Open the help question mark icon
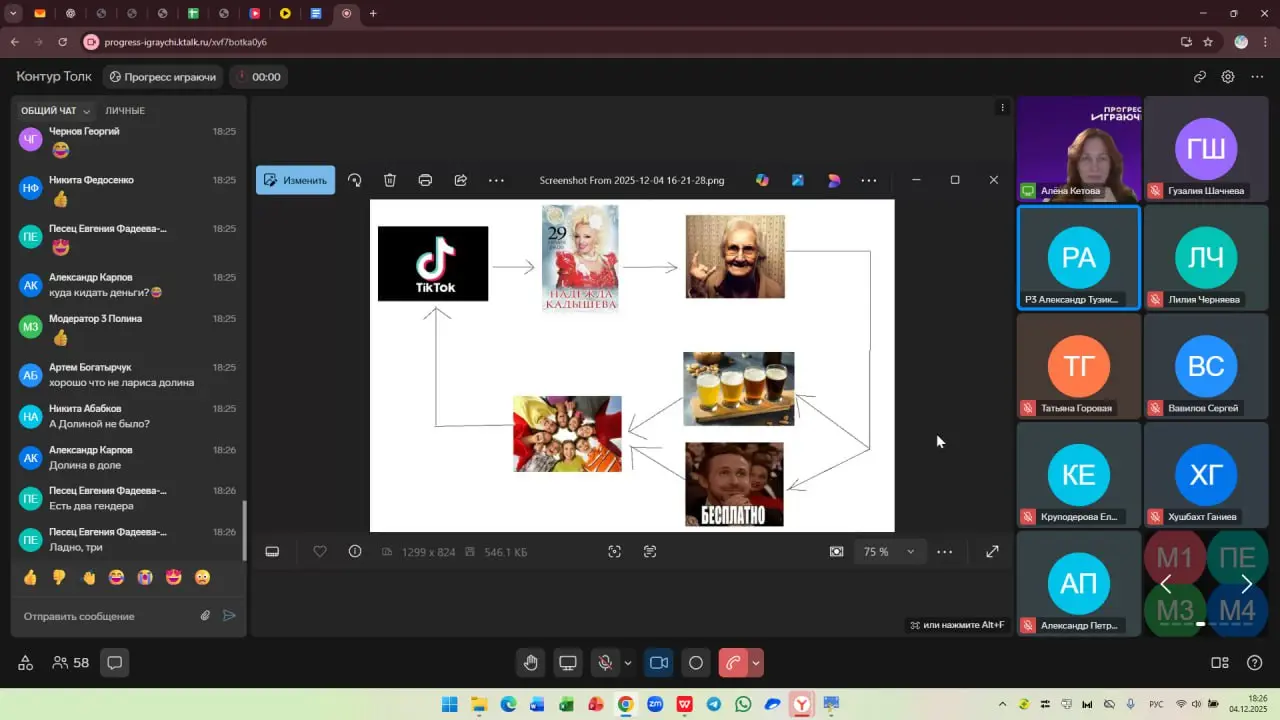 [1255, 662]
